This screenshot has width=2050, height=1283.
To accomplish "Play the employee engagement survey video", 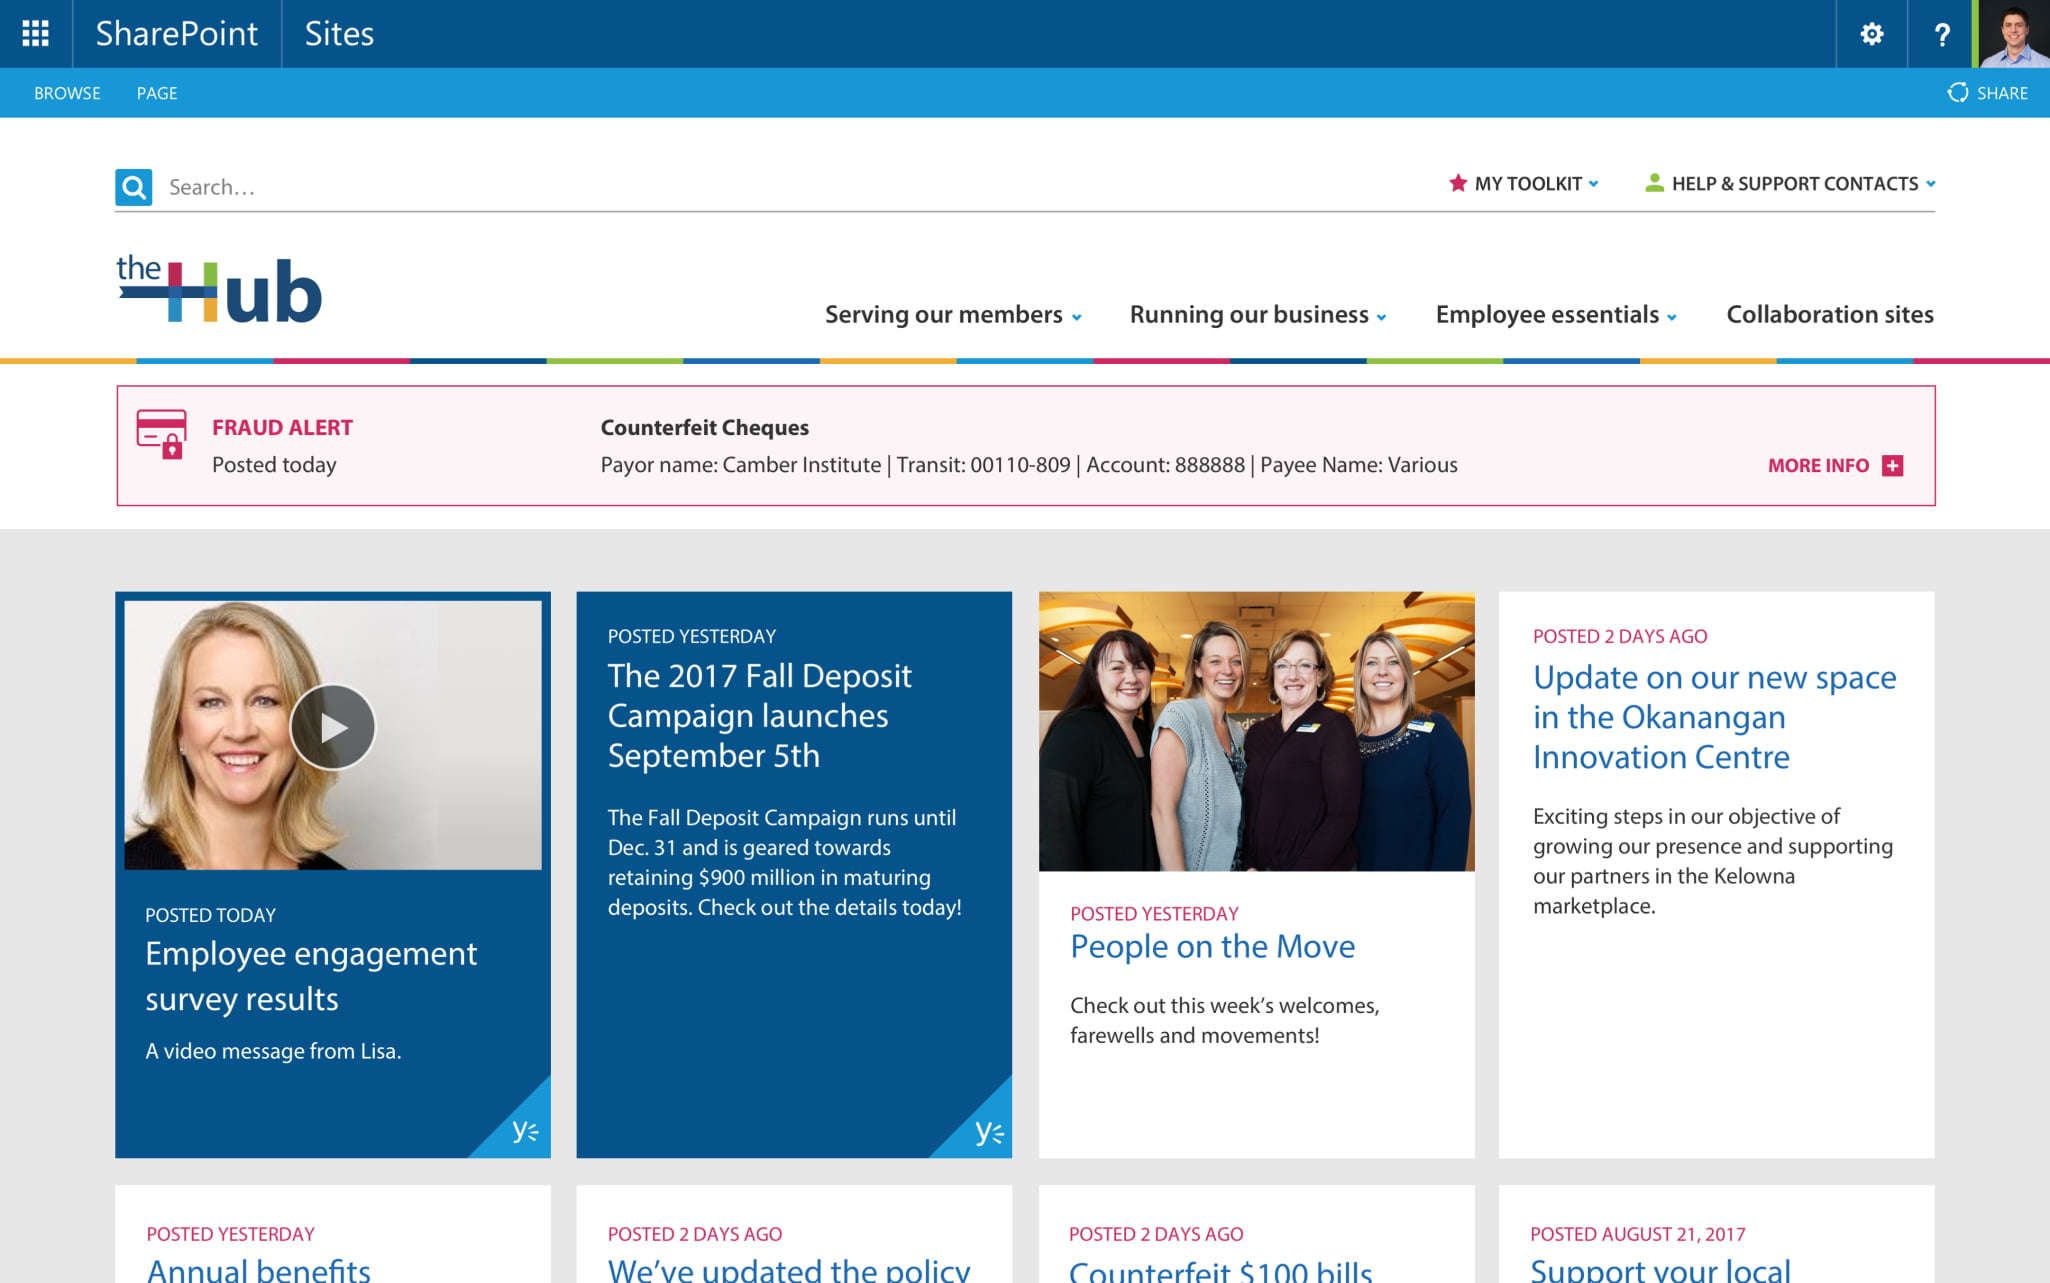I will pos(333,727).
